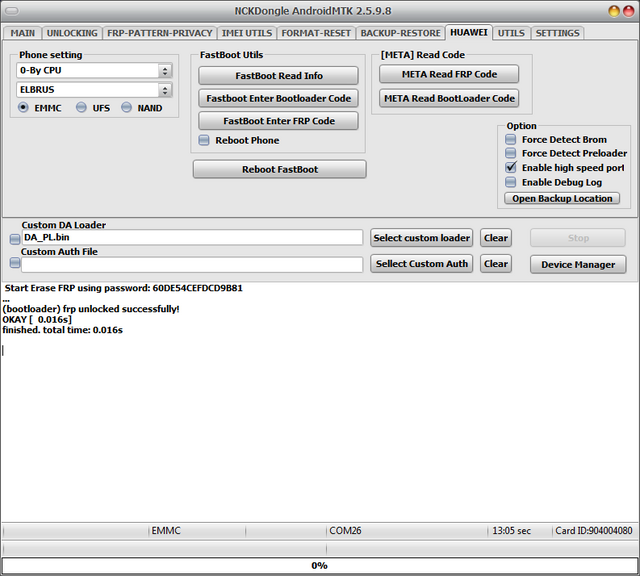Click the title bar pill button
640x576 pixels.
tap(12, 11)
